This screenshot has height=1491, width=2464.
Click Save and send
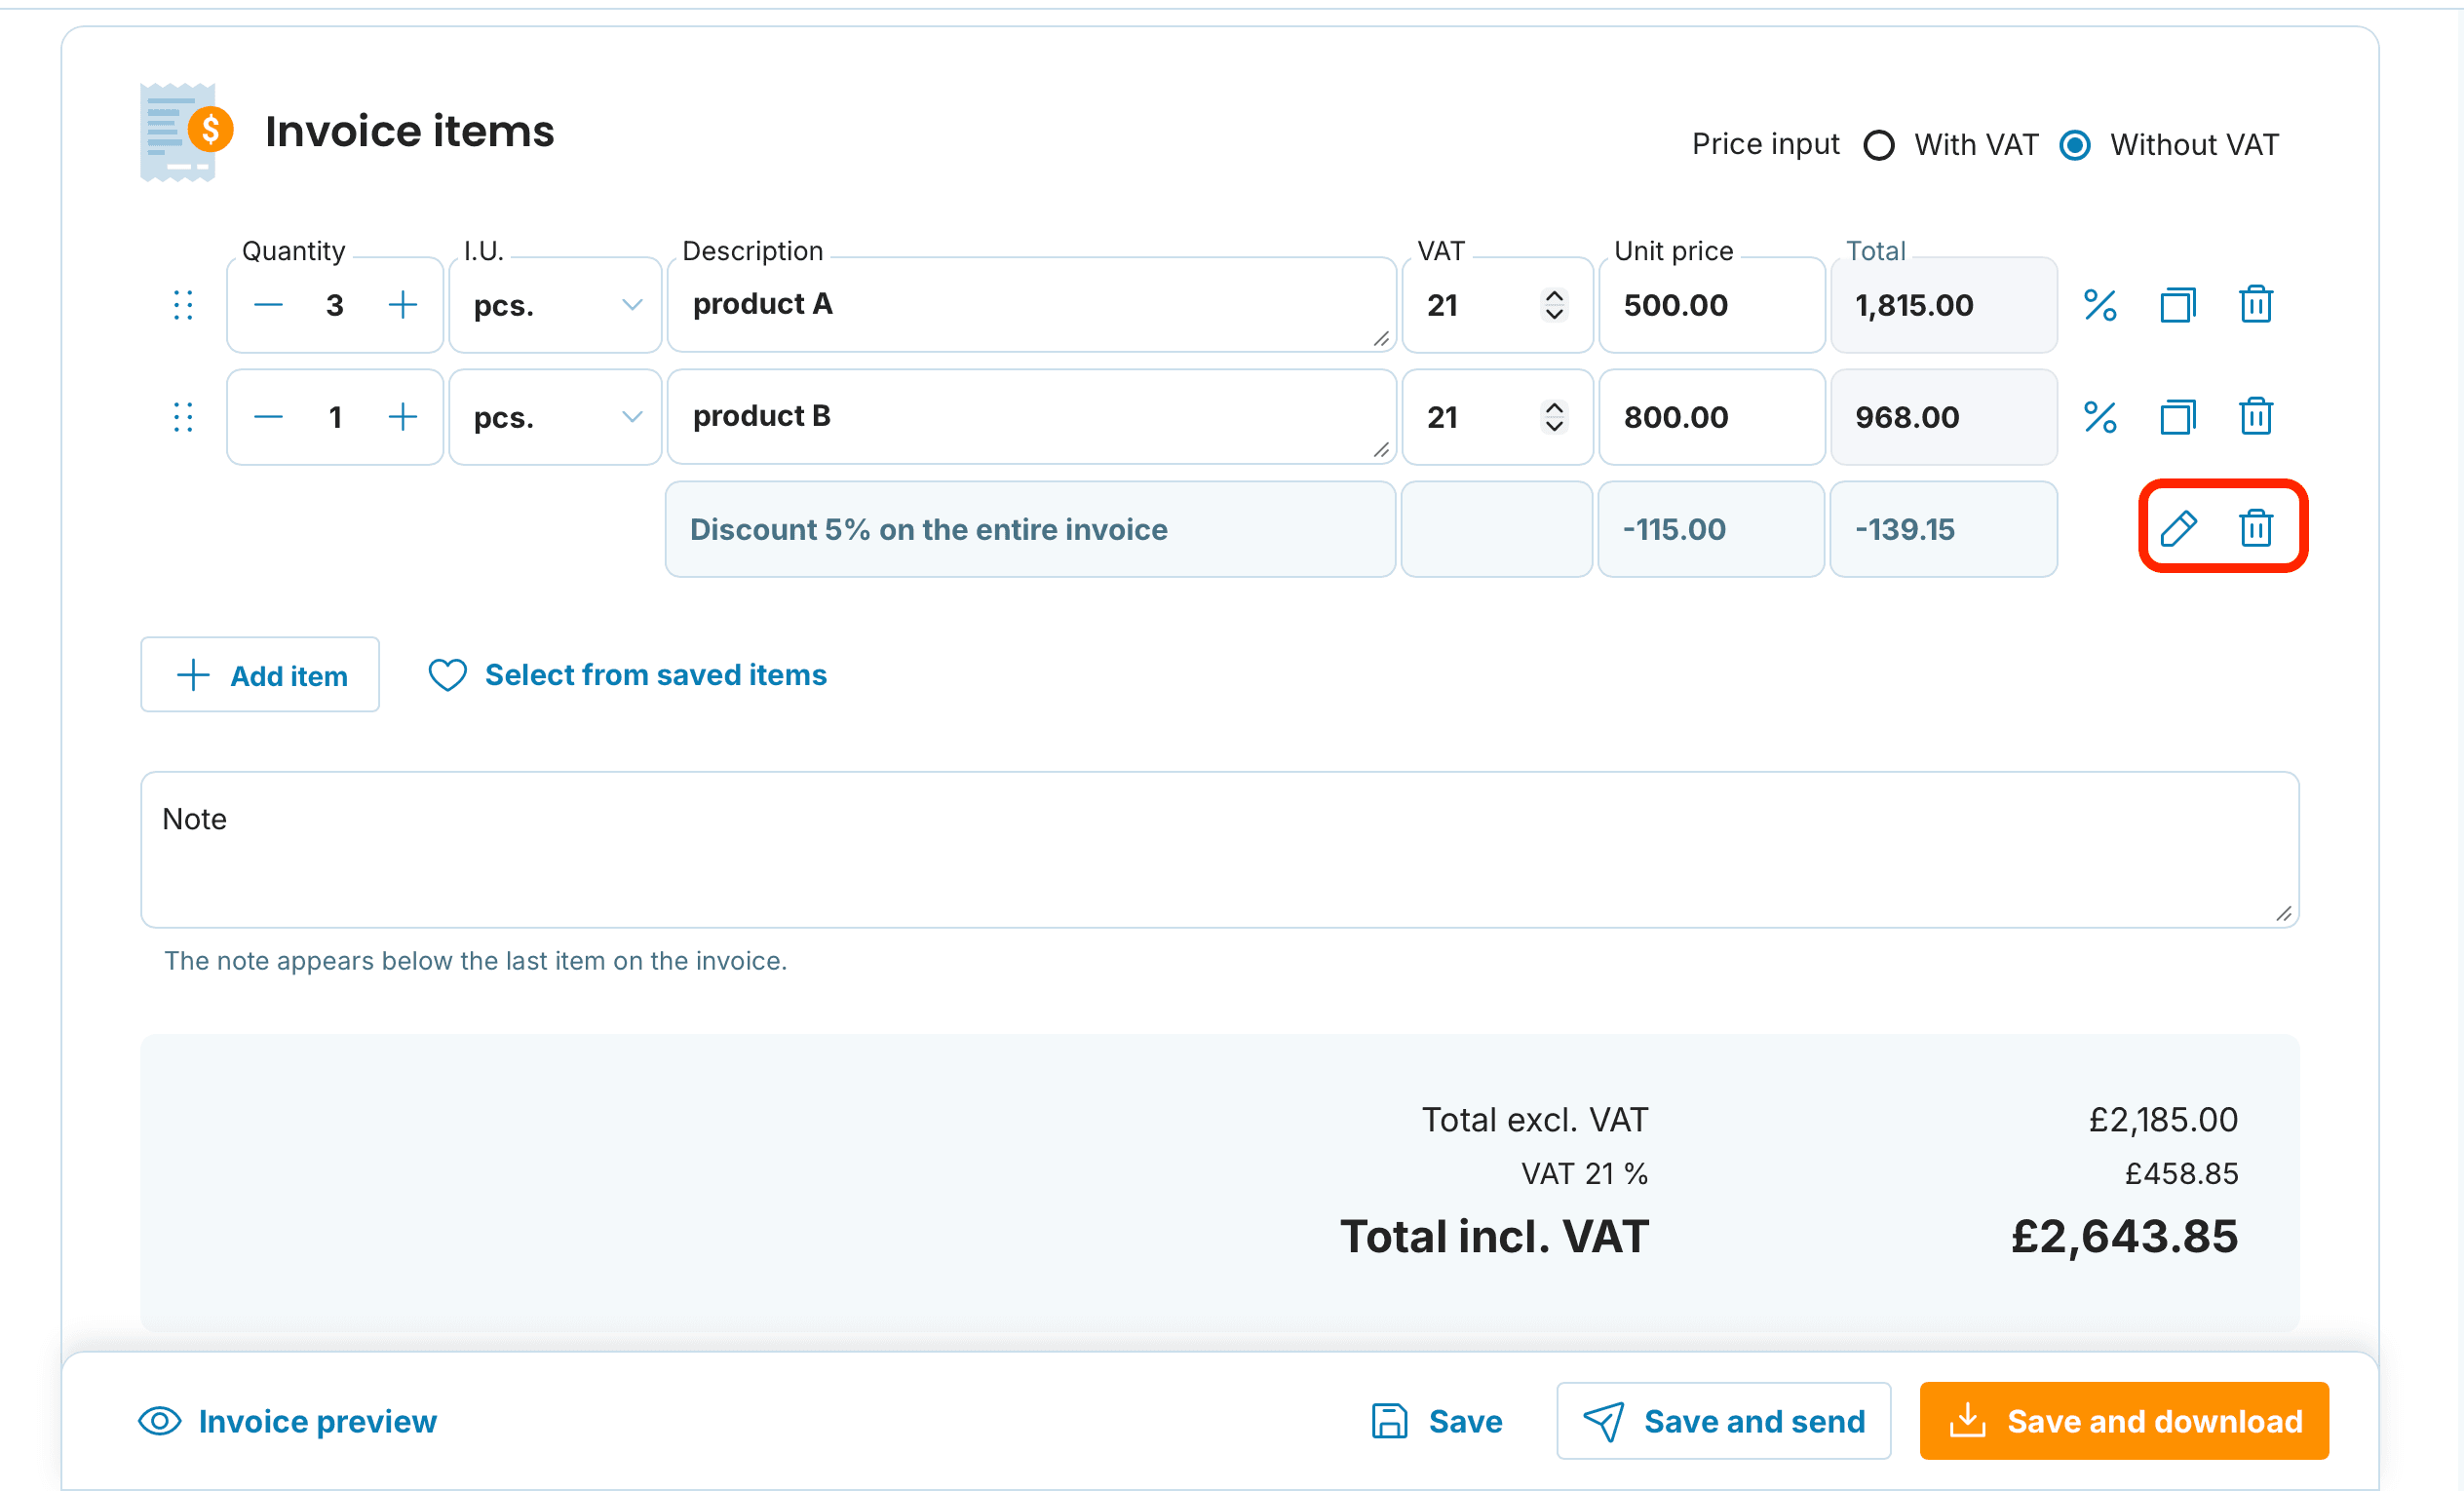1724,1421
